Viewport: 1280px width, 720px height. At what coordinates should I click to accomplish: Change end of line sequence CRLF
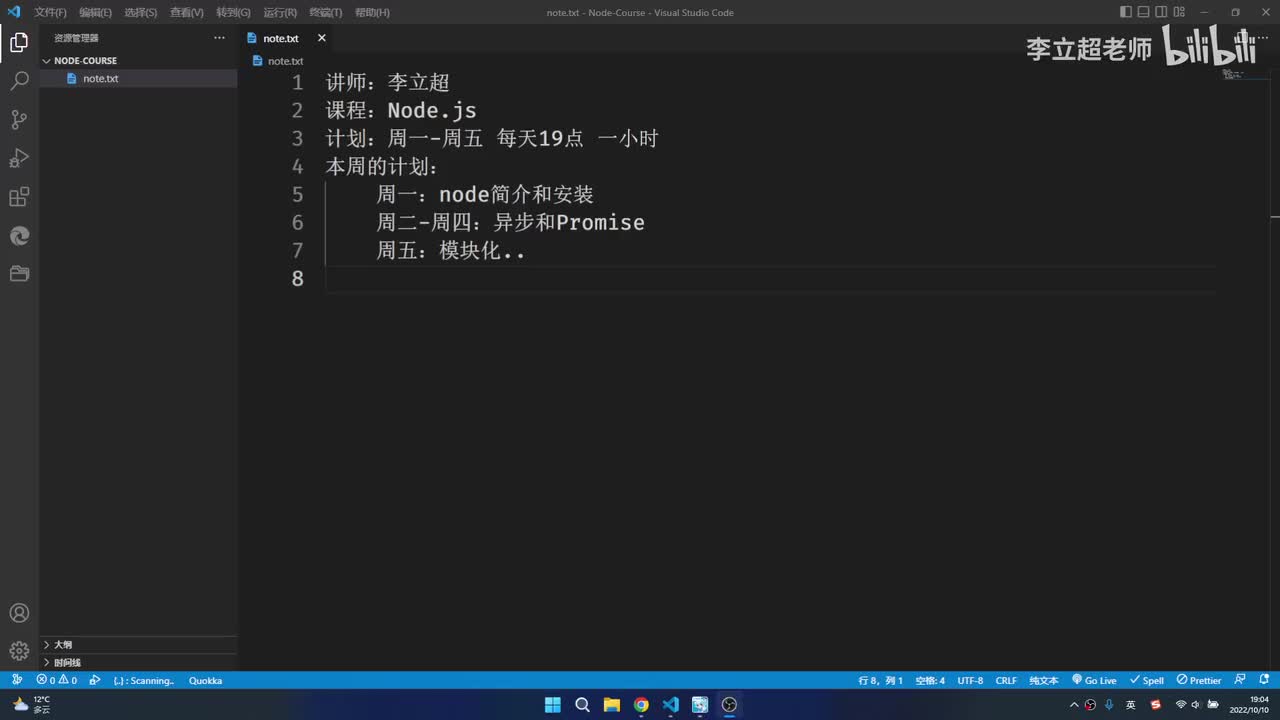tap(1006, 680)
